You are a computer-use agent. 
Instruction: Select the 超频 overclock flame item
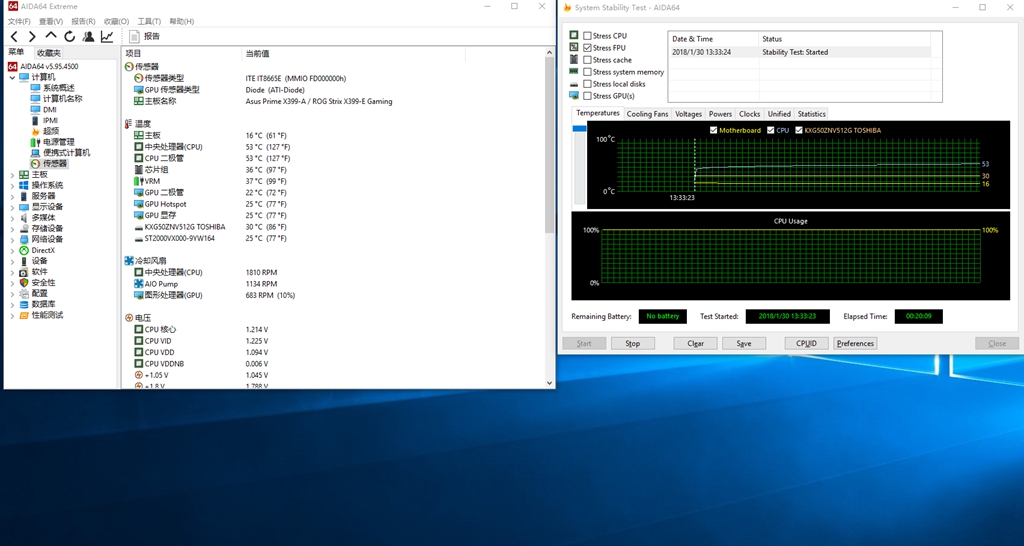[x=50, y=131]
